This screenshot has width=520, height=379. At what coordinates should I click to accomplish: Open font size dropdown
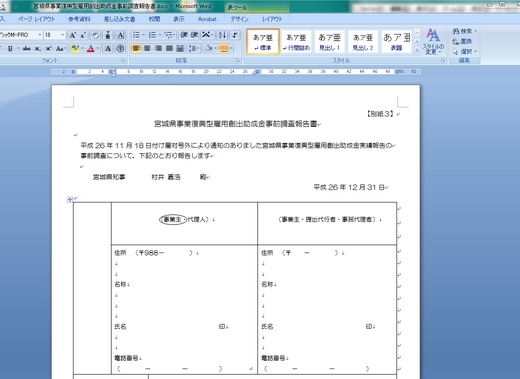click(62, 35)
